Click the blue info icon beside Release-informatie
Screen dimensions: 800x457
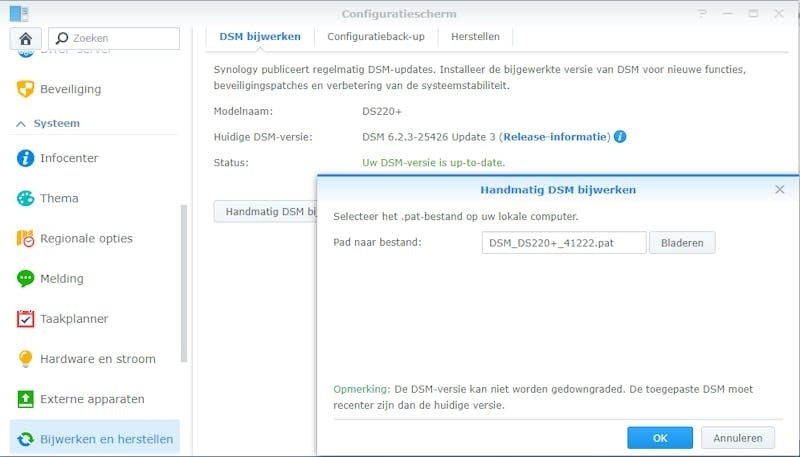click(620, 137)
